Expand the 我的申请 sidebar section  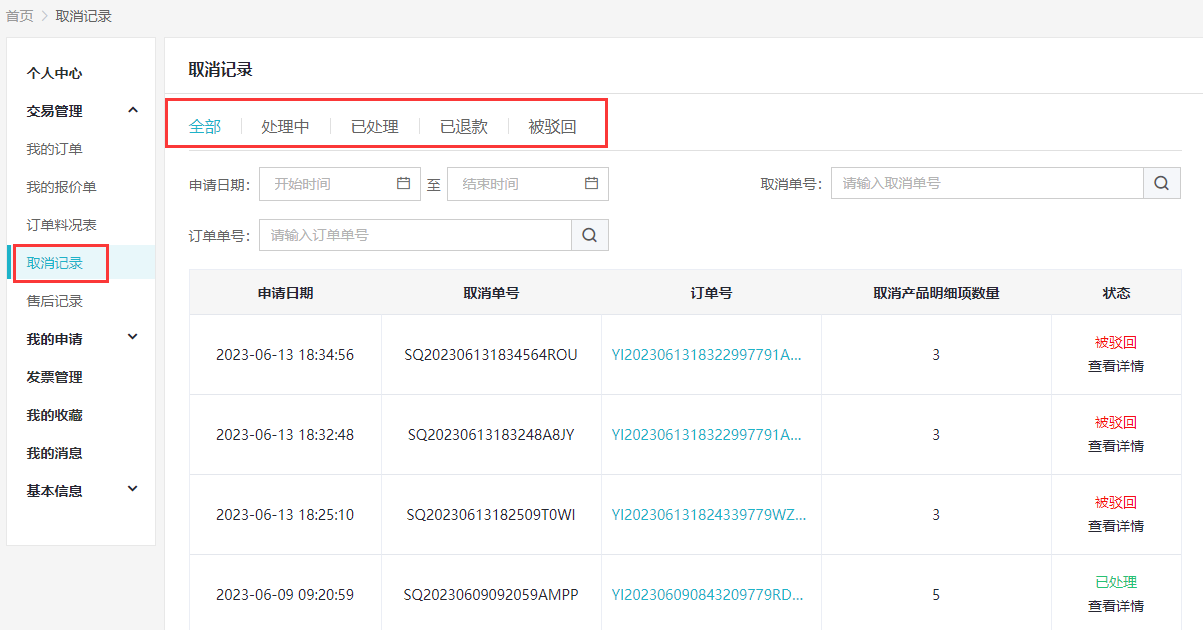click(133, 339)
